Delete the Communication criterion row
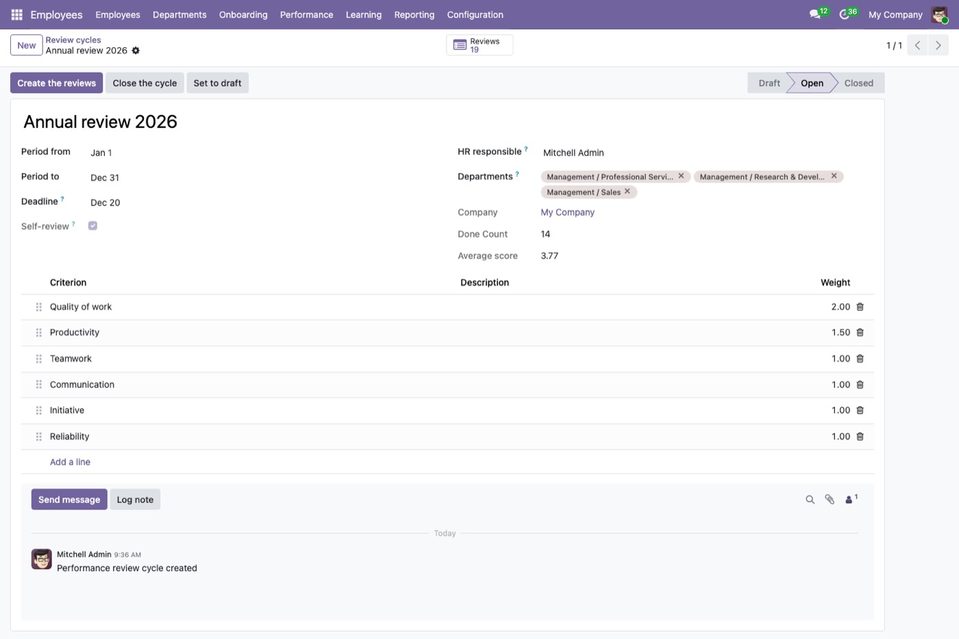This screenshot has height=639, width=959. coord(860,385)
